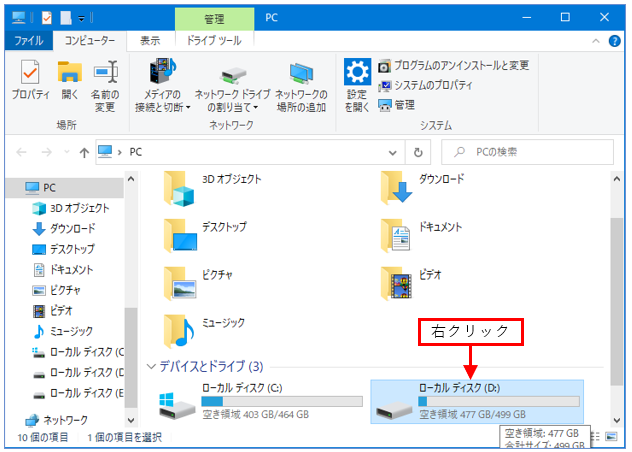Click the title bar New Folder icon

click(x=65, y=18)
